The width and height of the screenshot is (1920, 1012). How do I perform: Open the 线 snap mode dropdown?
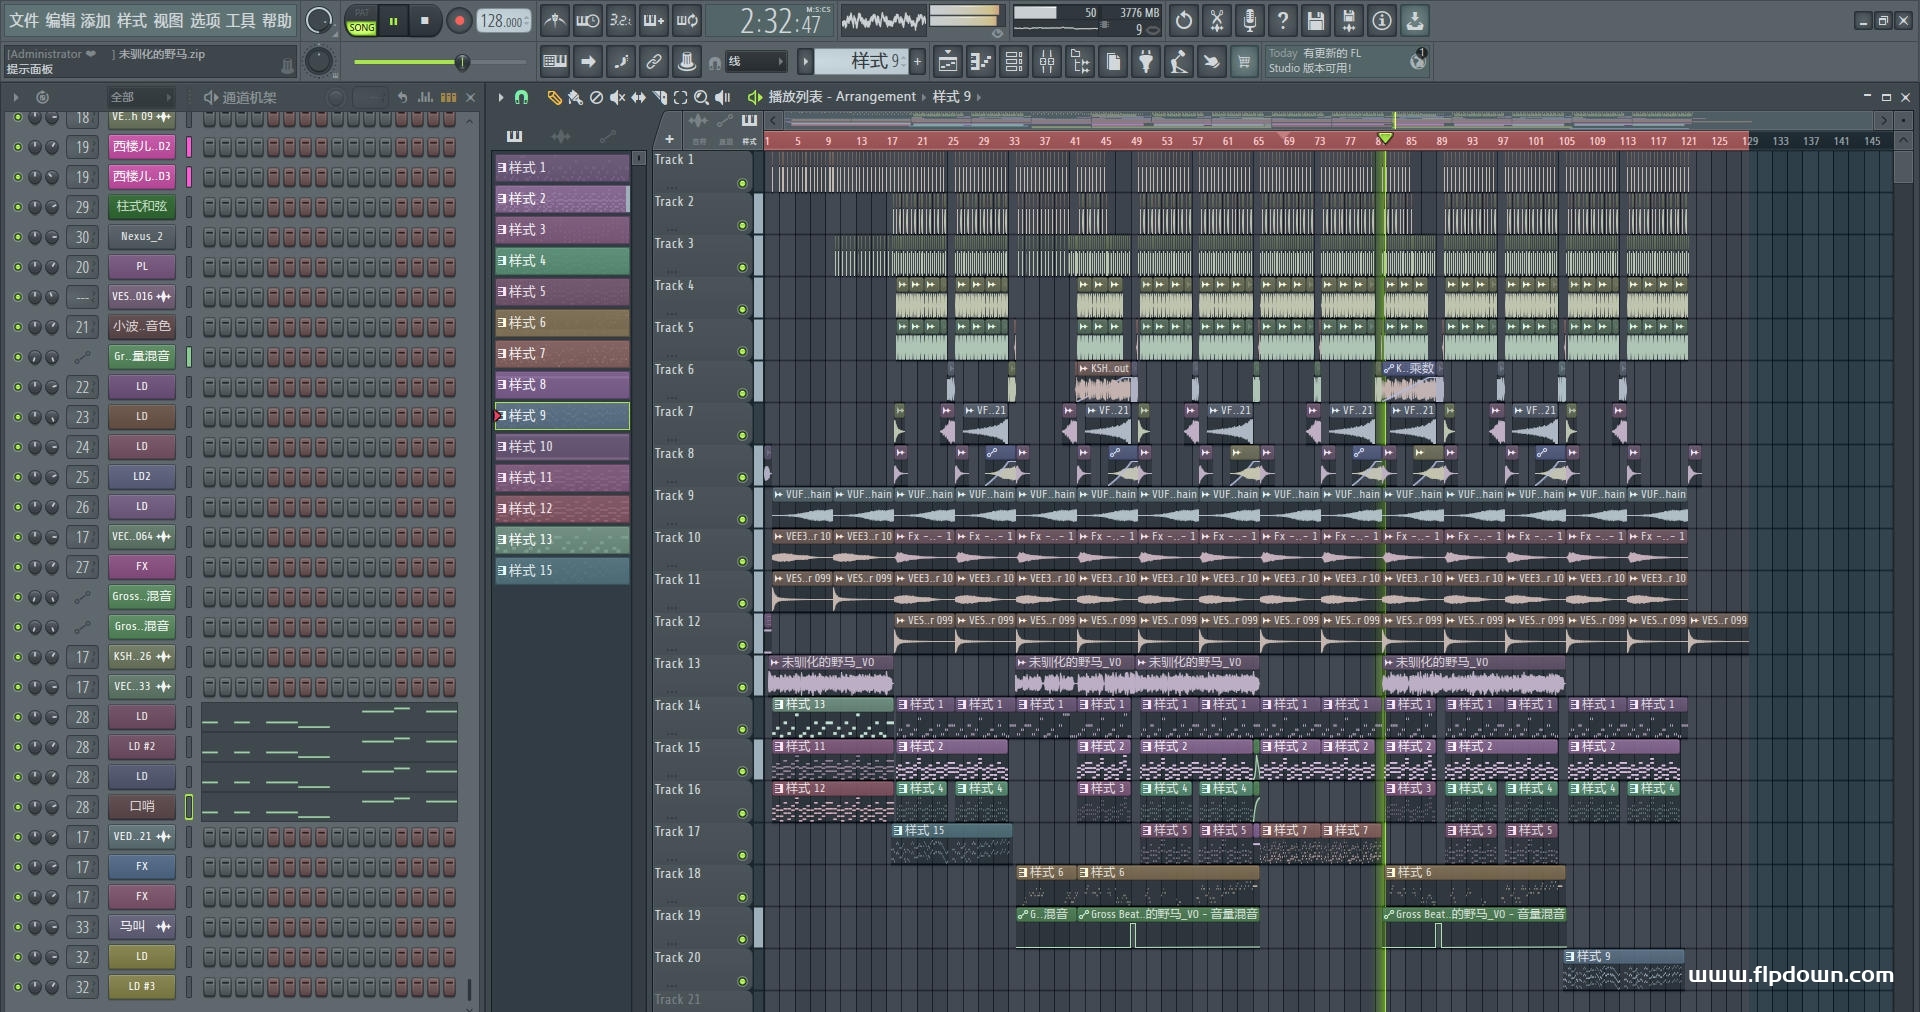(x=755, y=62)
